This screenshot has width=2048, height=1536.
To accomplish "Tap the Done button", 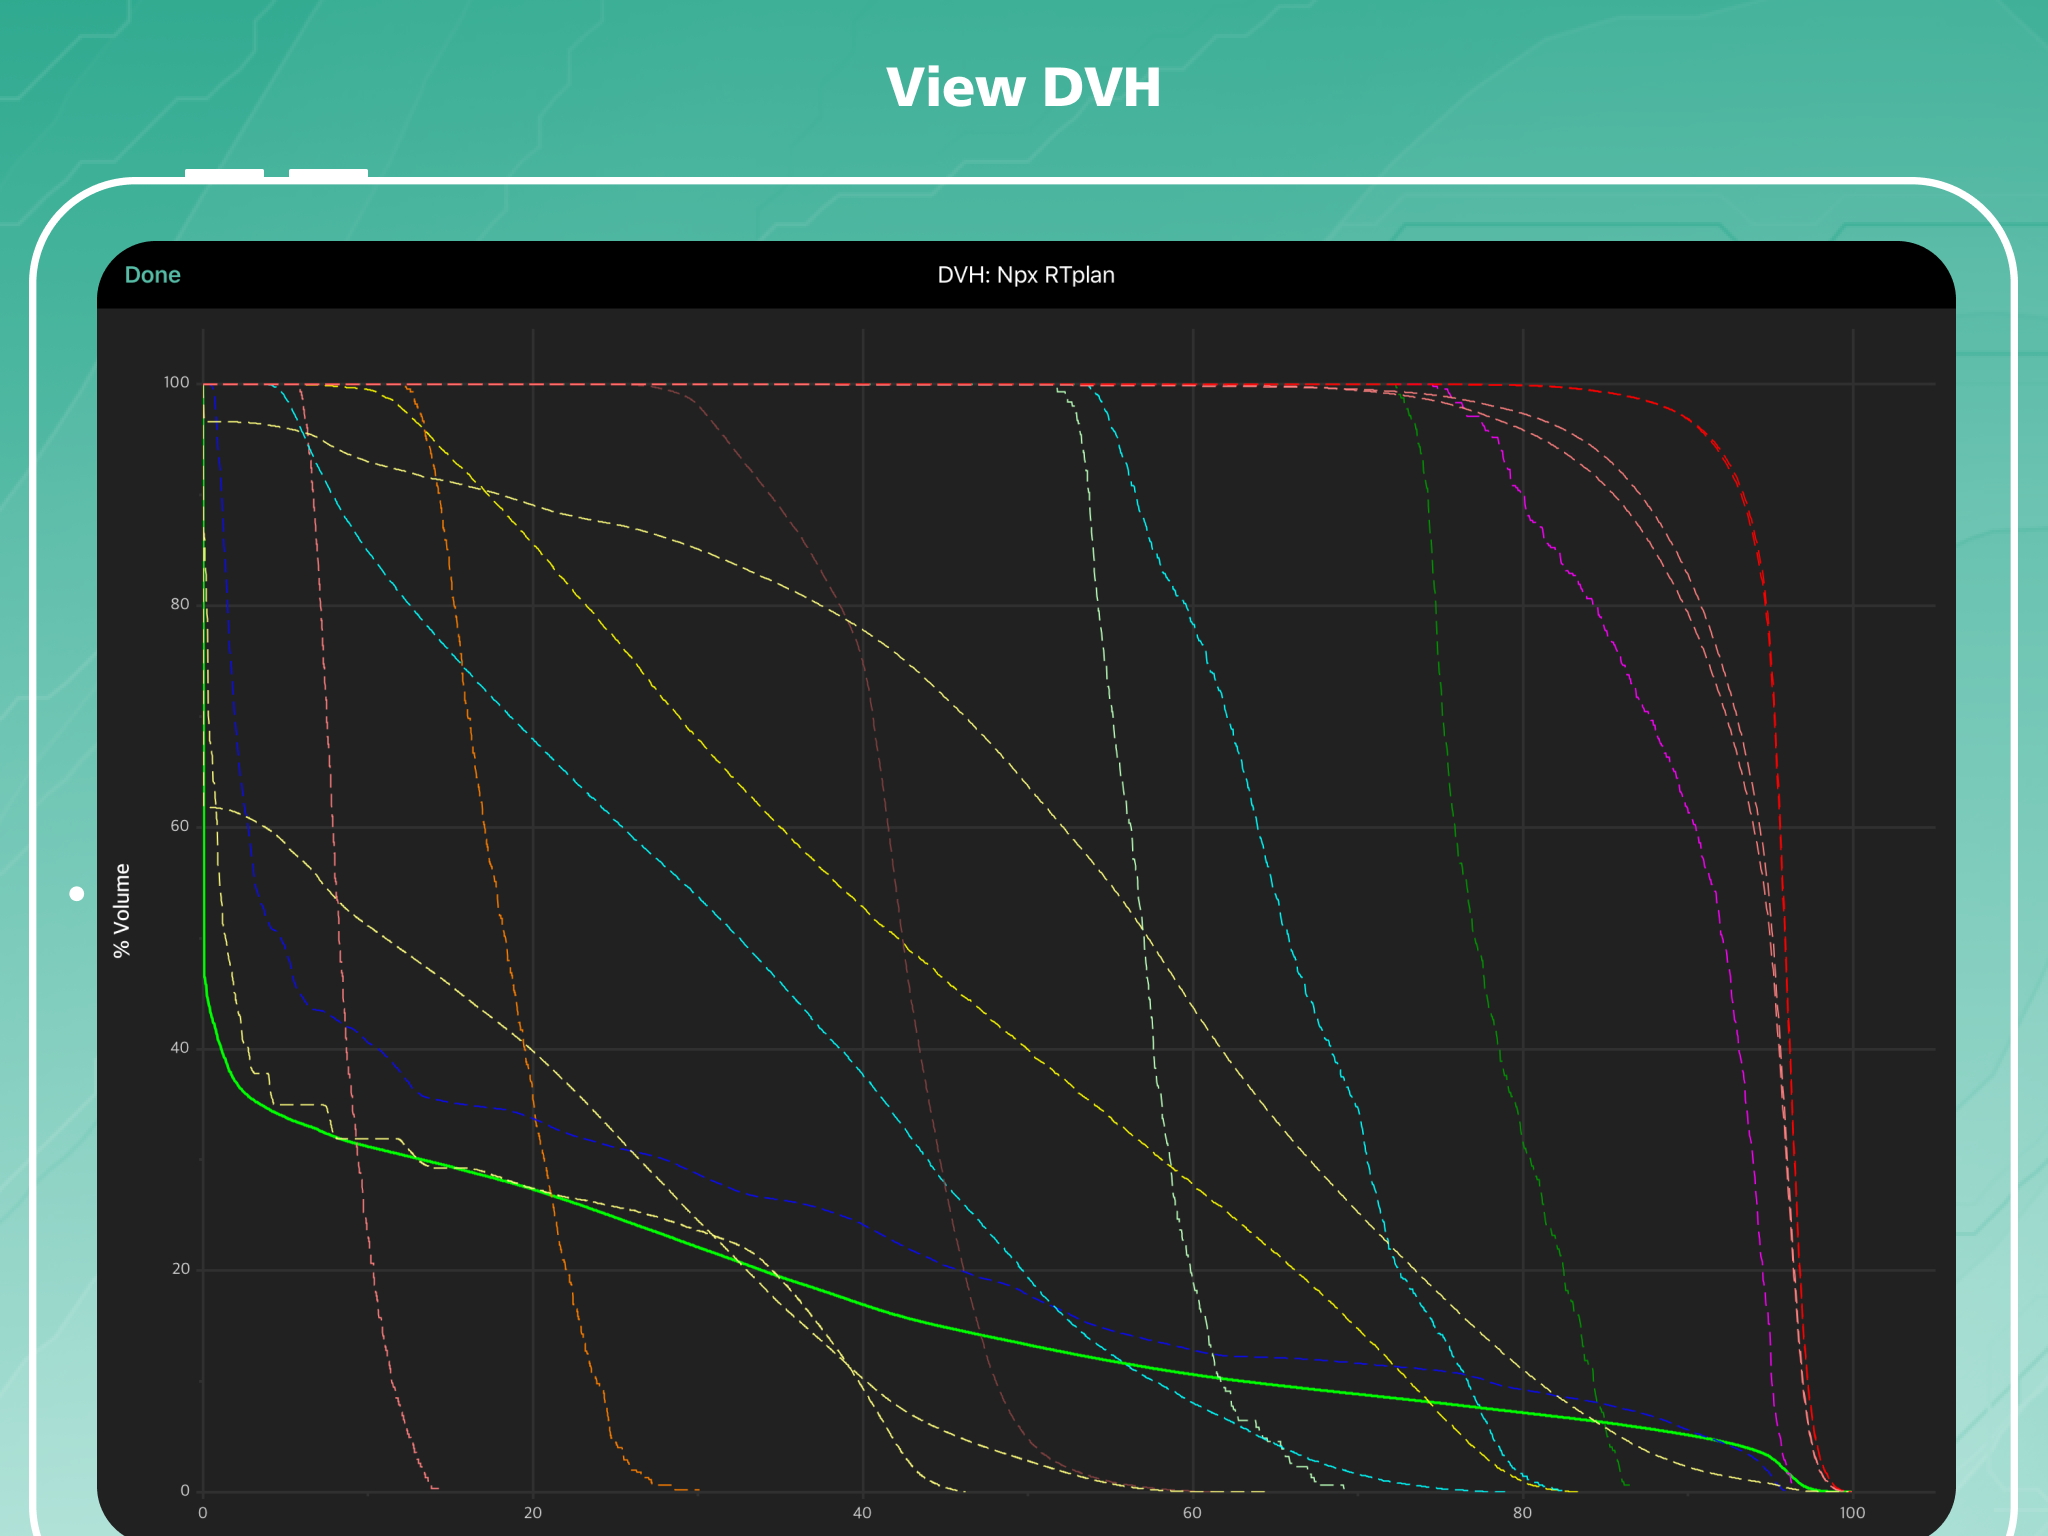I will (152, 275).
